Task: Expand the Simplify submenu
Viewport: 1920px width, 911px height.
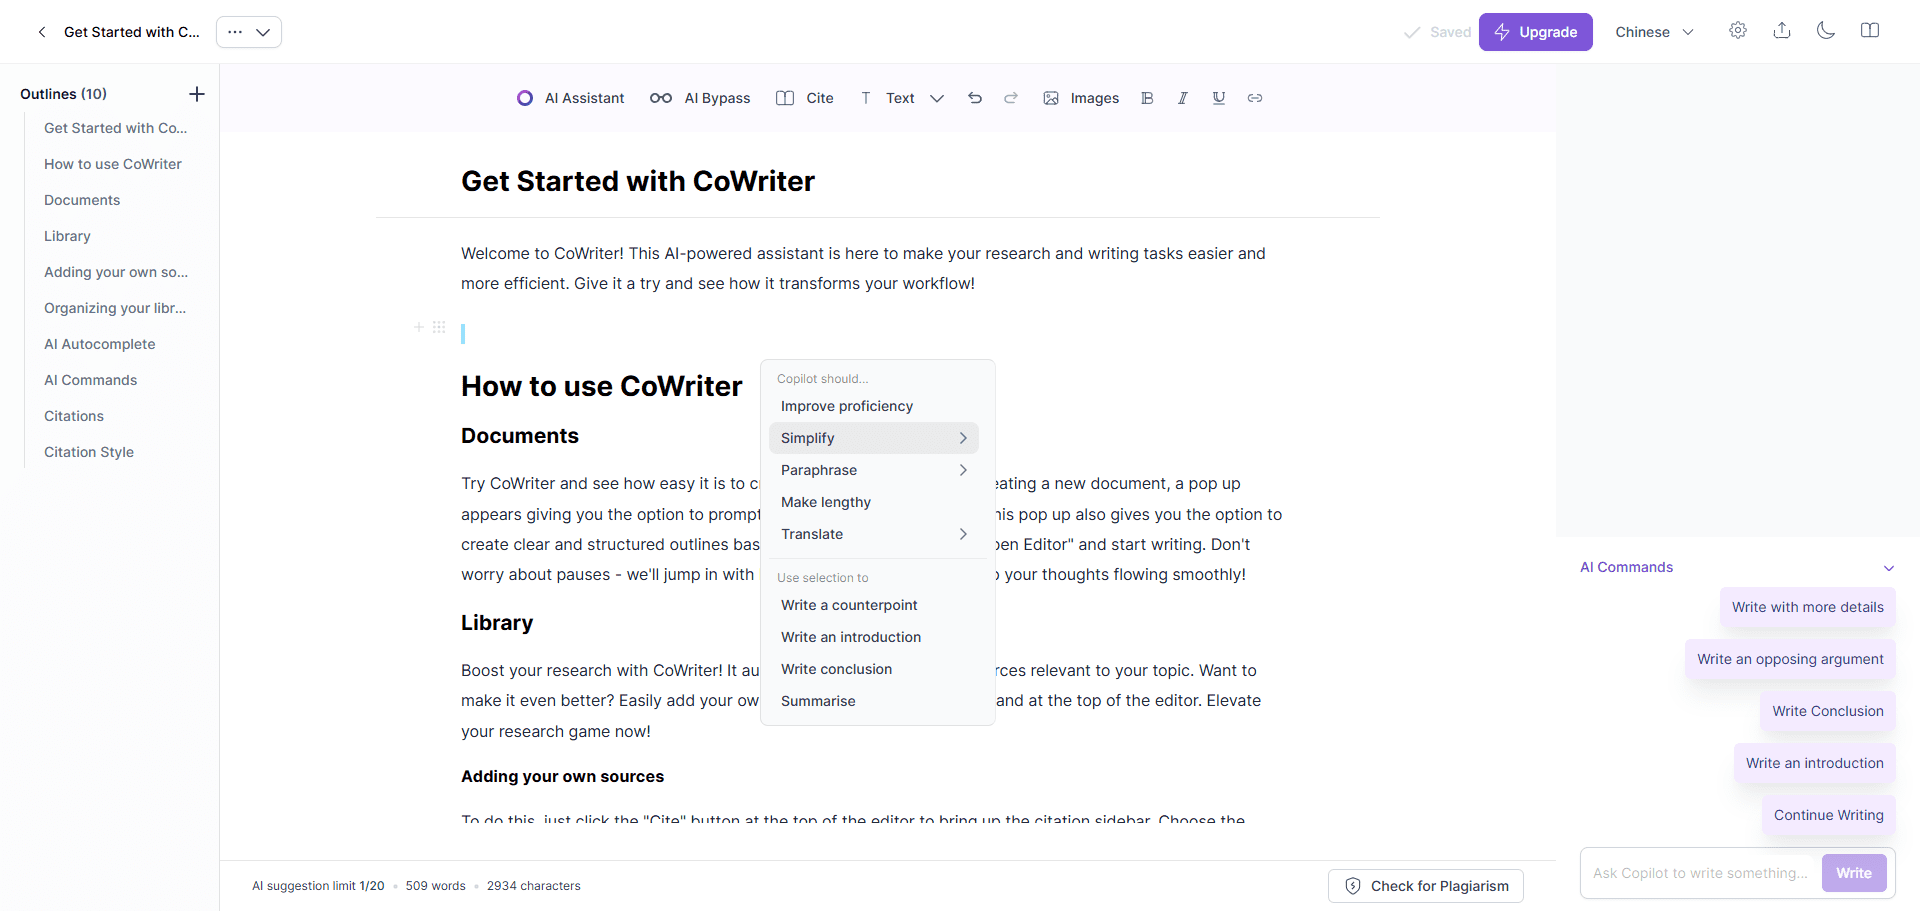Action: click(874, 438)
